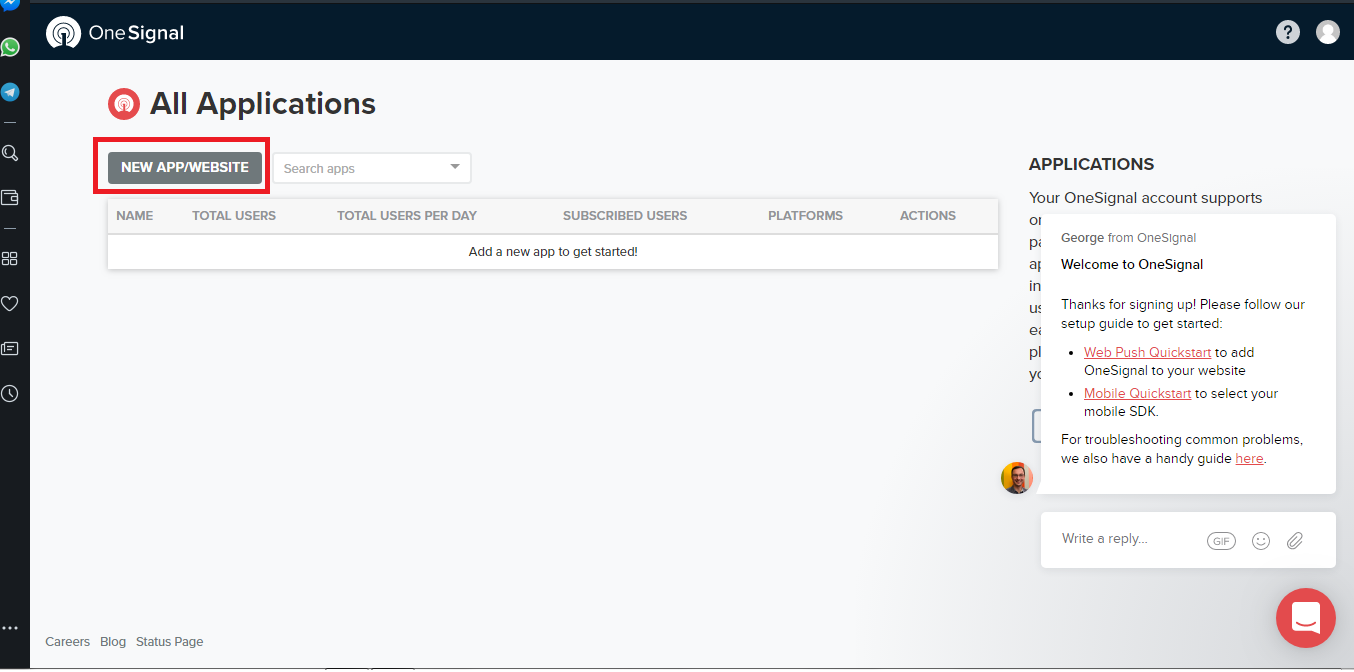
Task: Open Telegram in the browser sidebar
Action: (10, 92)
